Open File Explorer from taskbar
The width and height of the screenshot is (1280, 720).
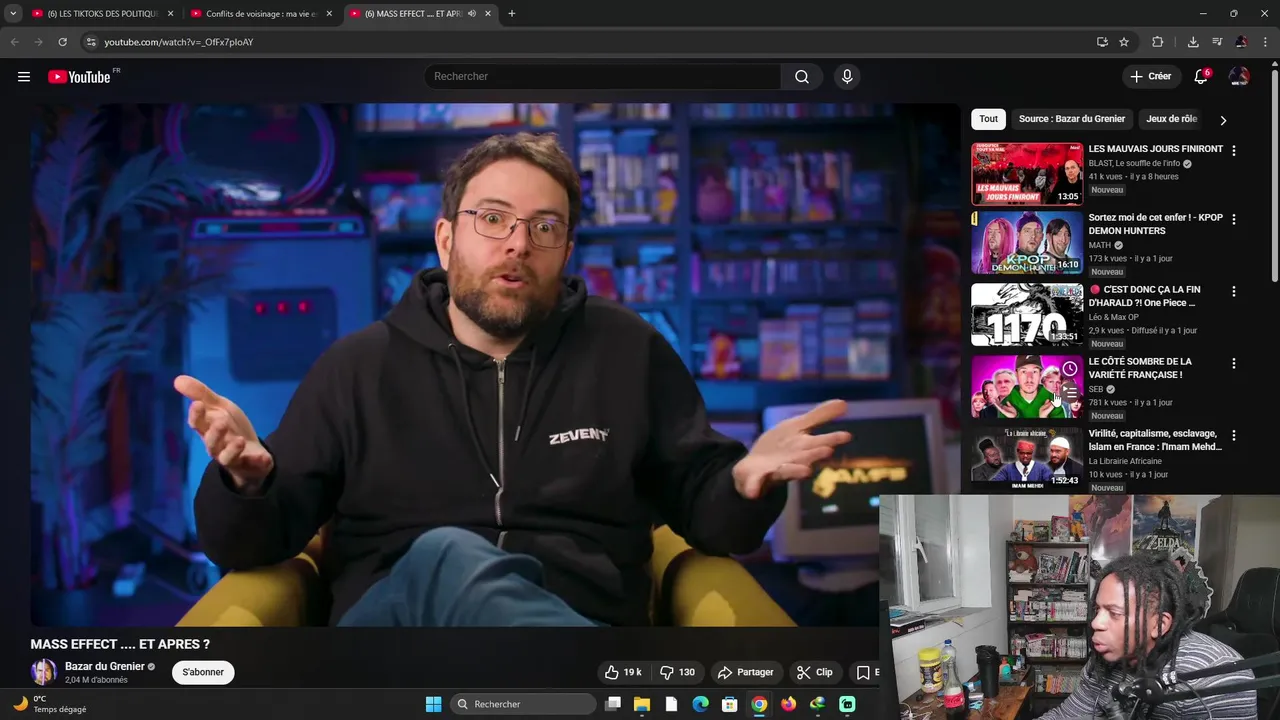coord(642,704)
